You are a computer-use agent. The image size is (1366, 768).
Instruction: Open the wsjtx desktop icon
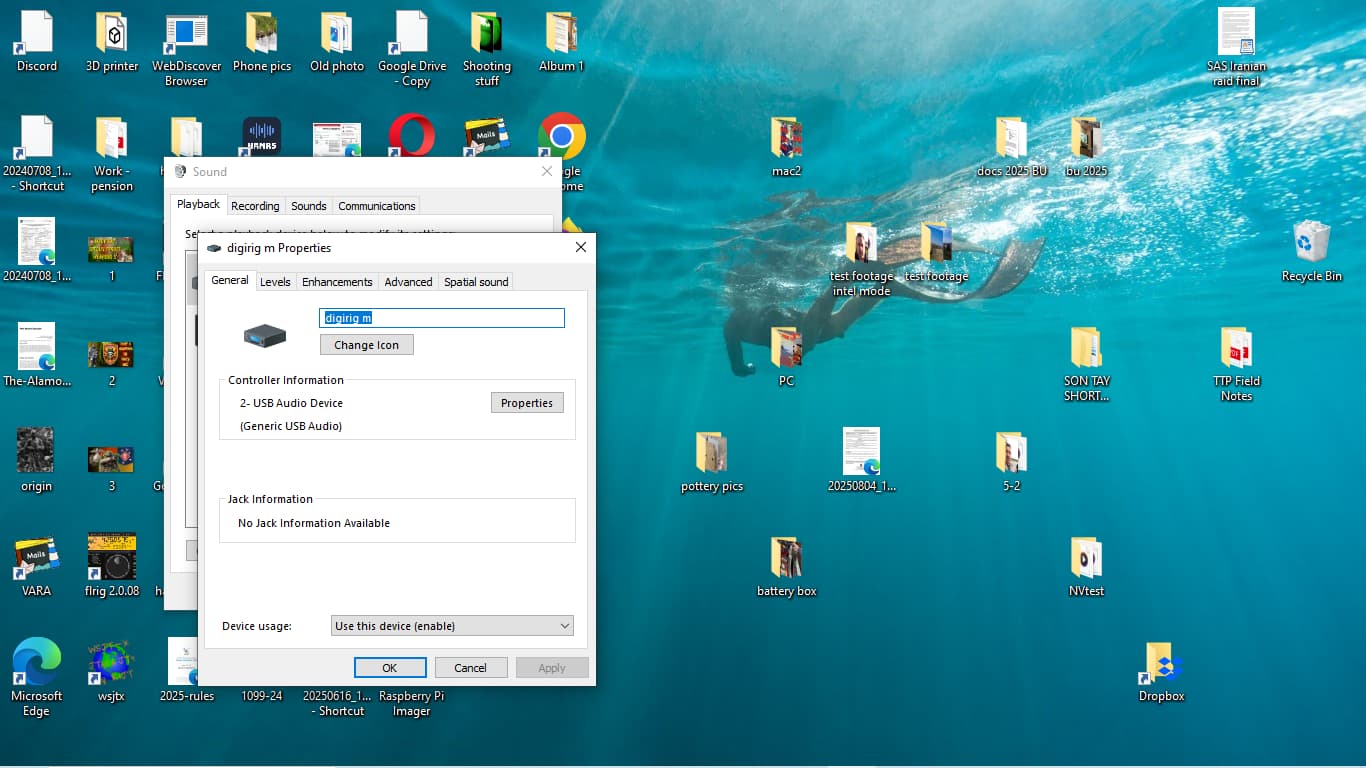[x=111, y=662]
